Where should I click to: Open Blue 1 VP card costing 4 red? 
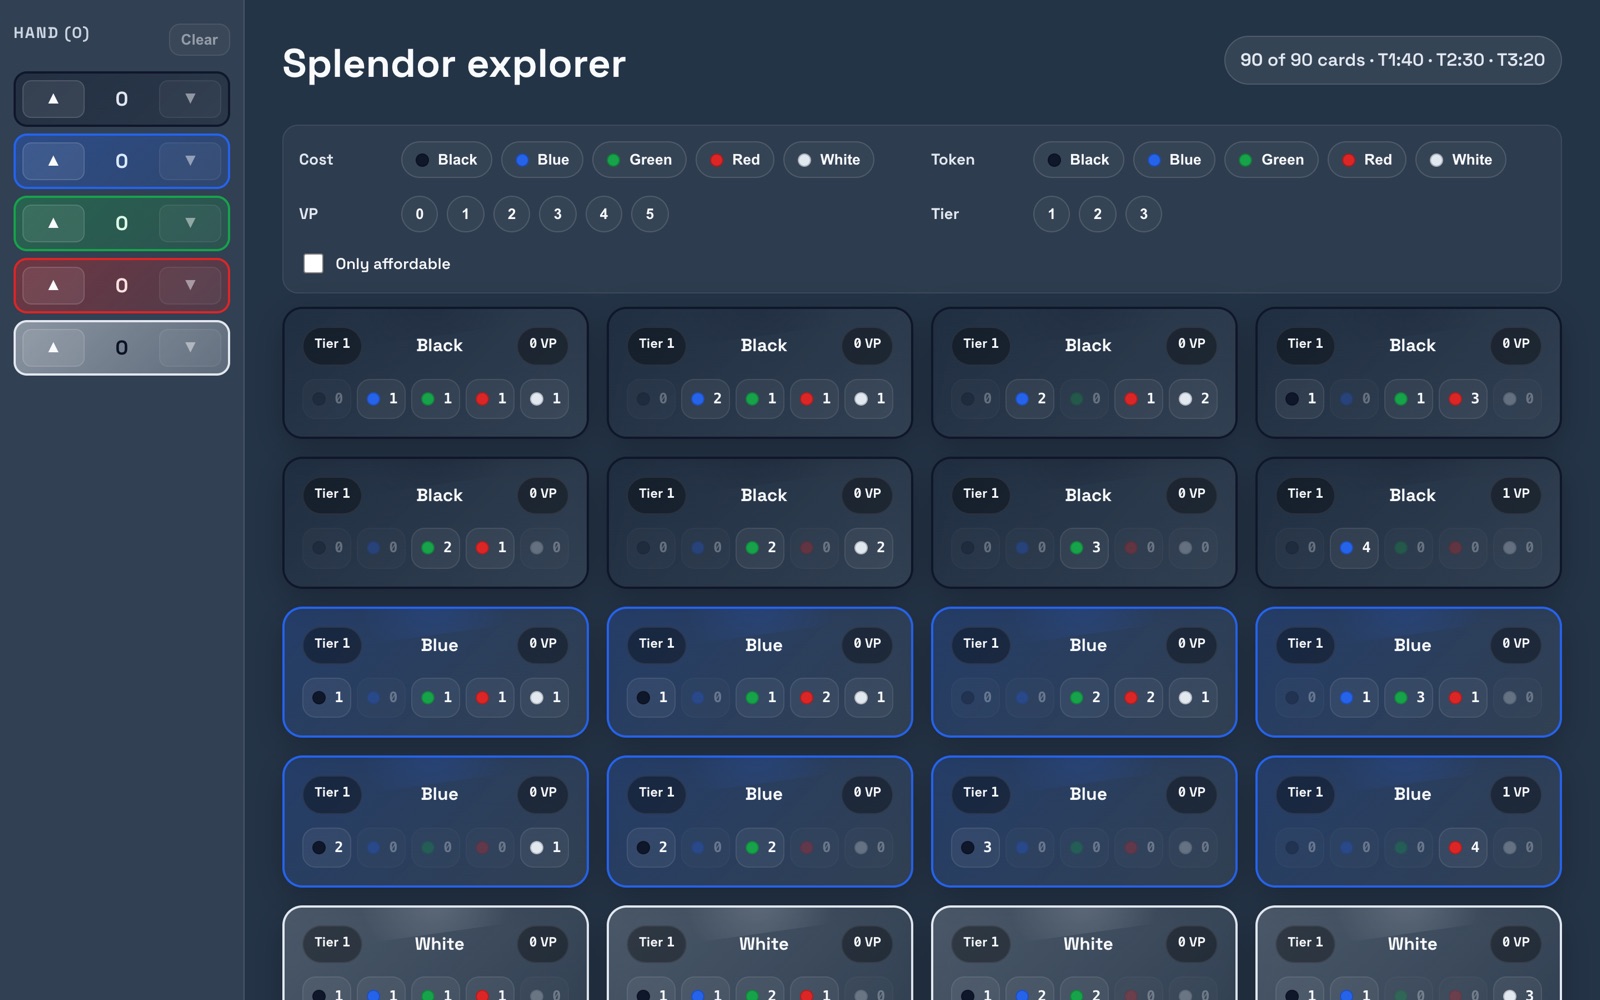click(1409, 822)
